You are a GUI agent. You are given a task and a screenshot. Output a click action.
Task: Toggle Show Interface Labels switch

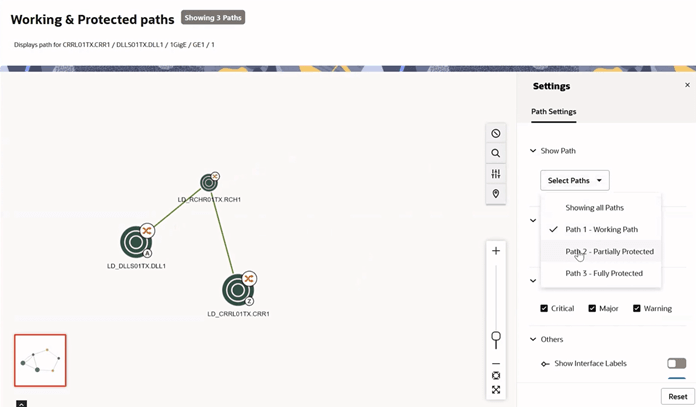click(x=676, y=363)
